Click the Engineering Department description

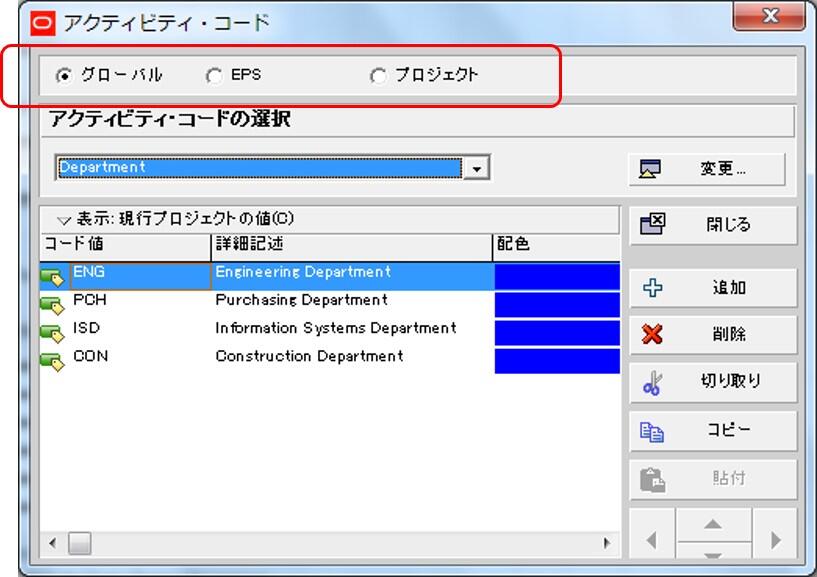(303, 272)
